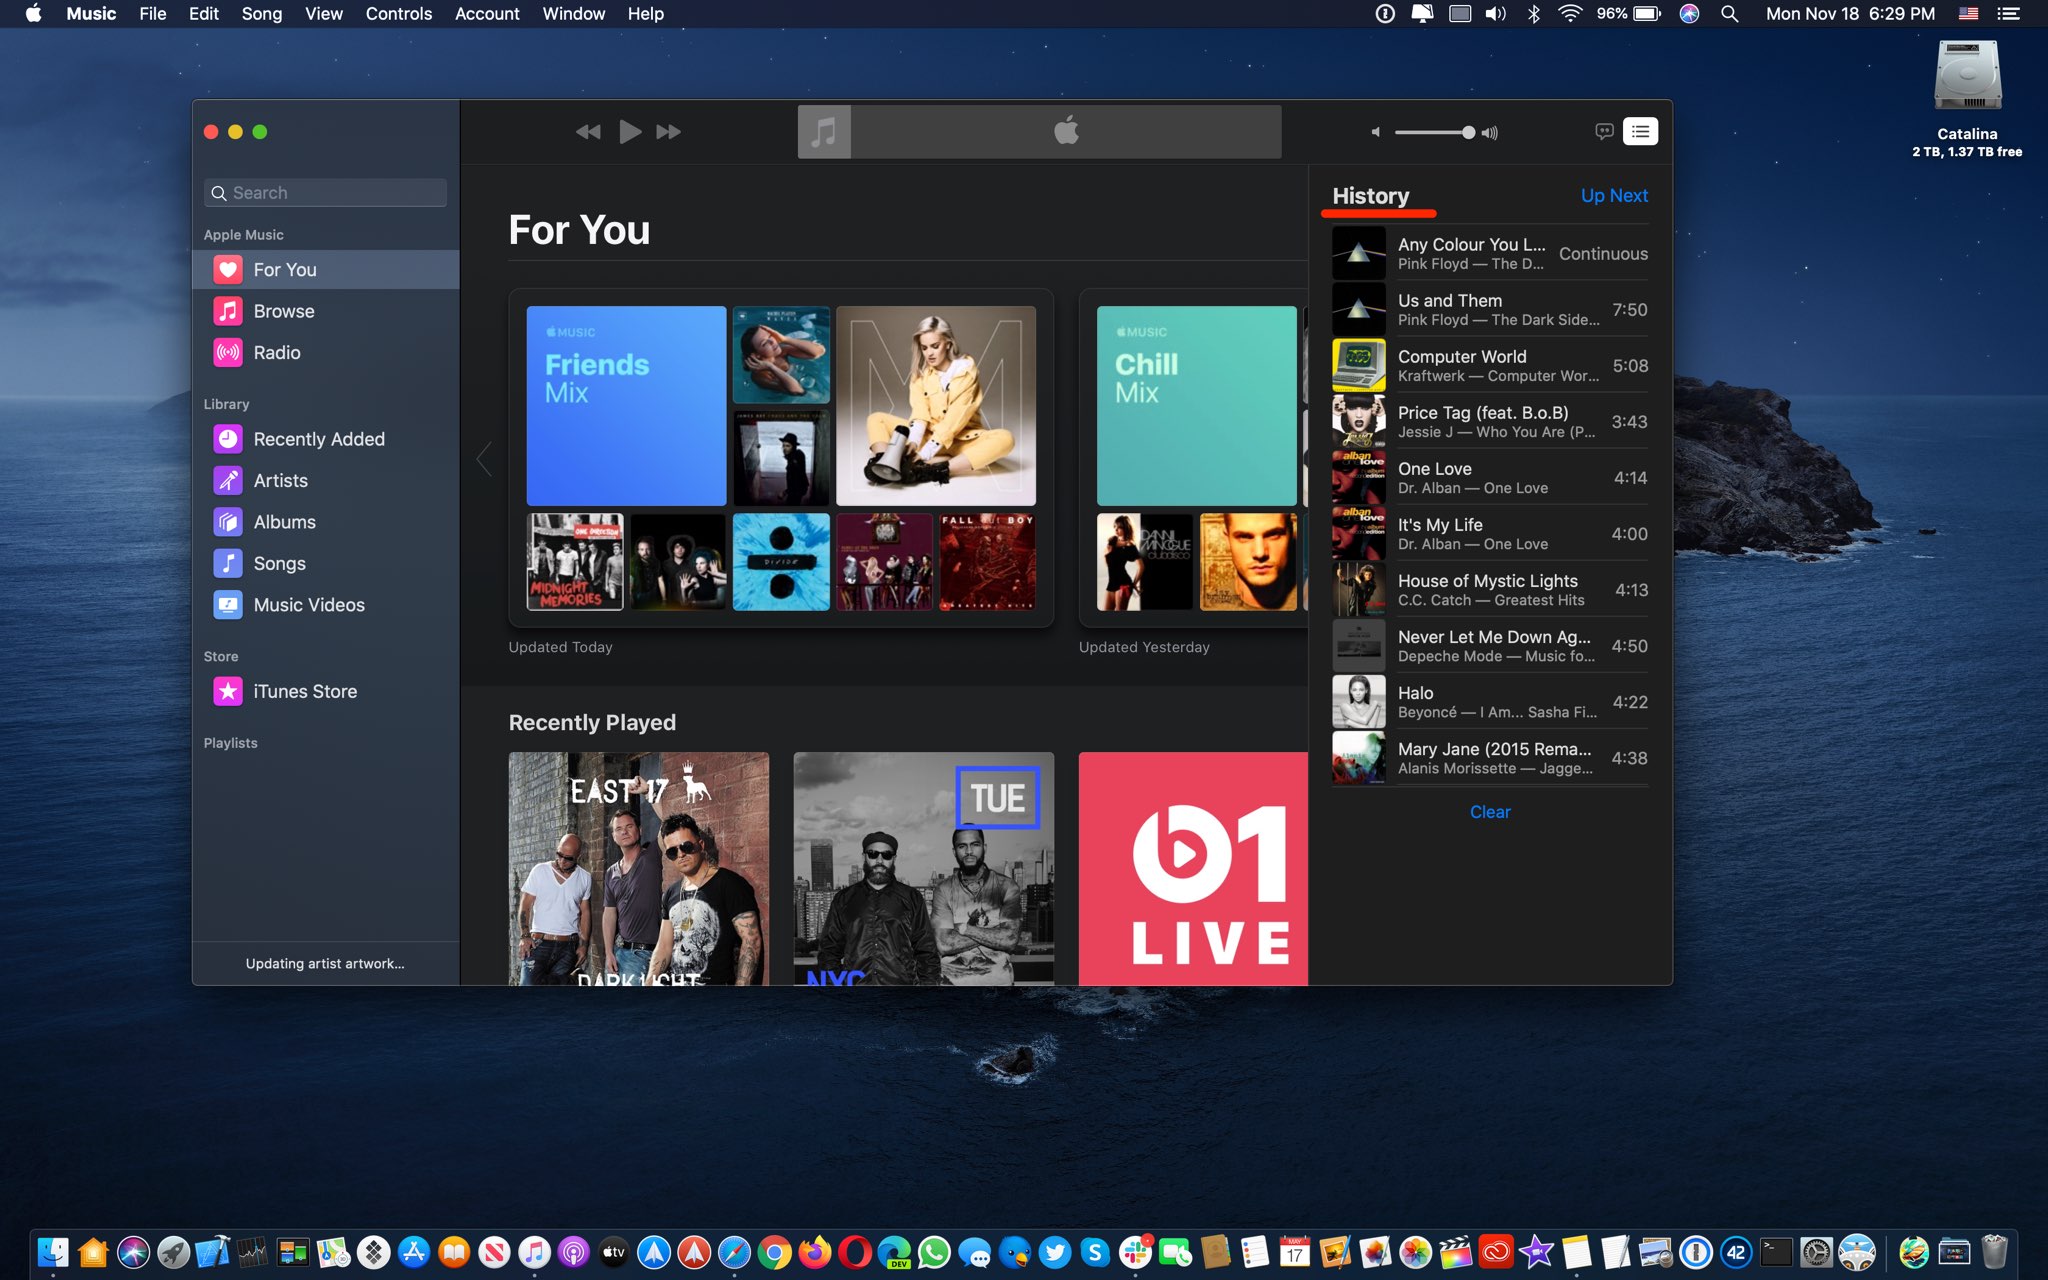Select It's My Life in History

pos(1490,534)
